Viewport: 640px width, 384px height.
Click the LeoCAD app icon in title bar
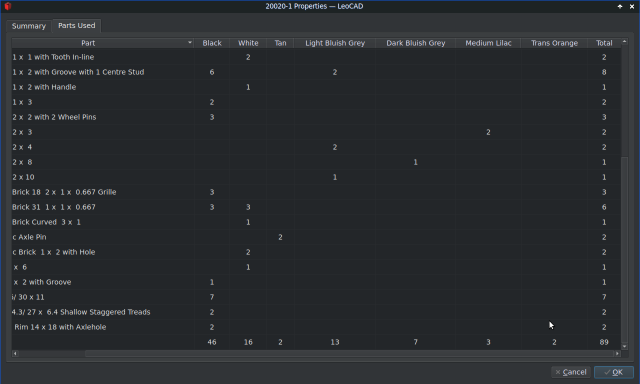8,6
